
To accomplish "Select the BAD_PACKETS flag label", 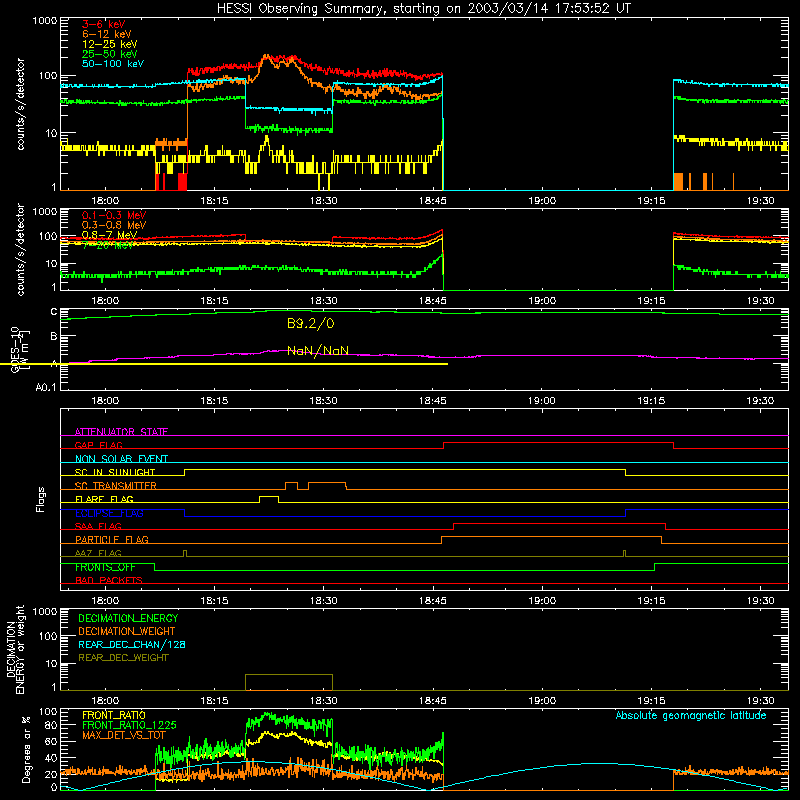I will pyautogui.click(x=109, y=580).
